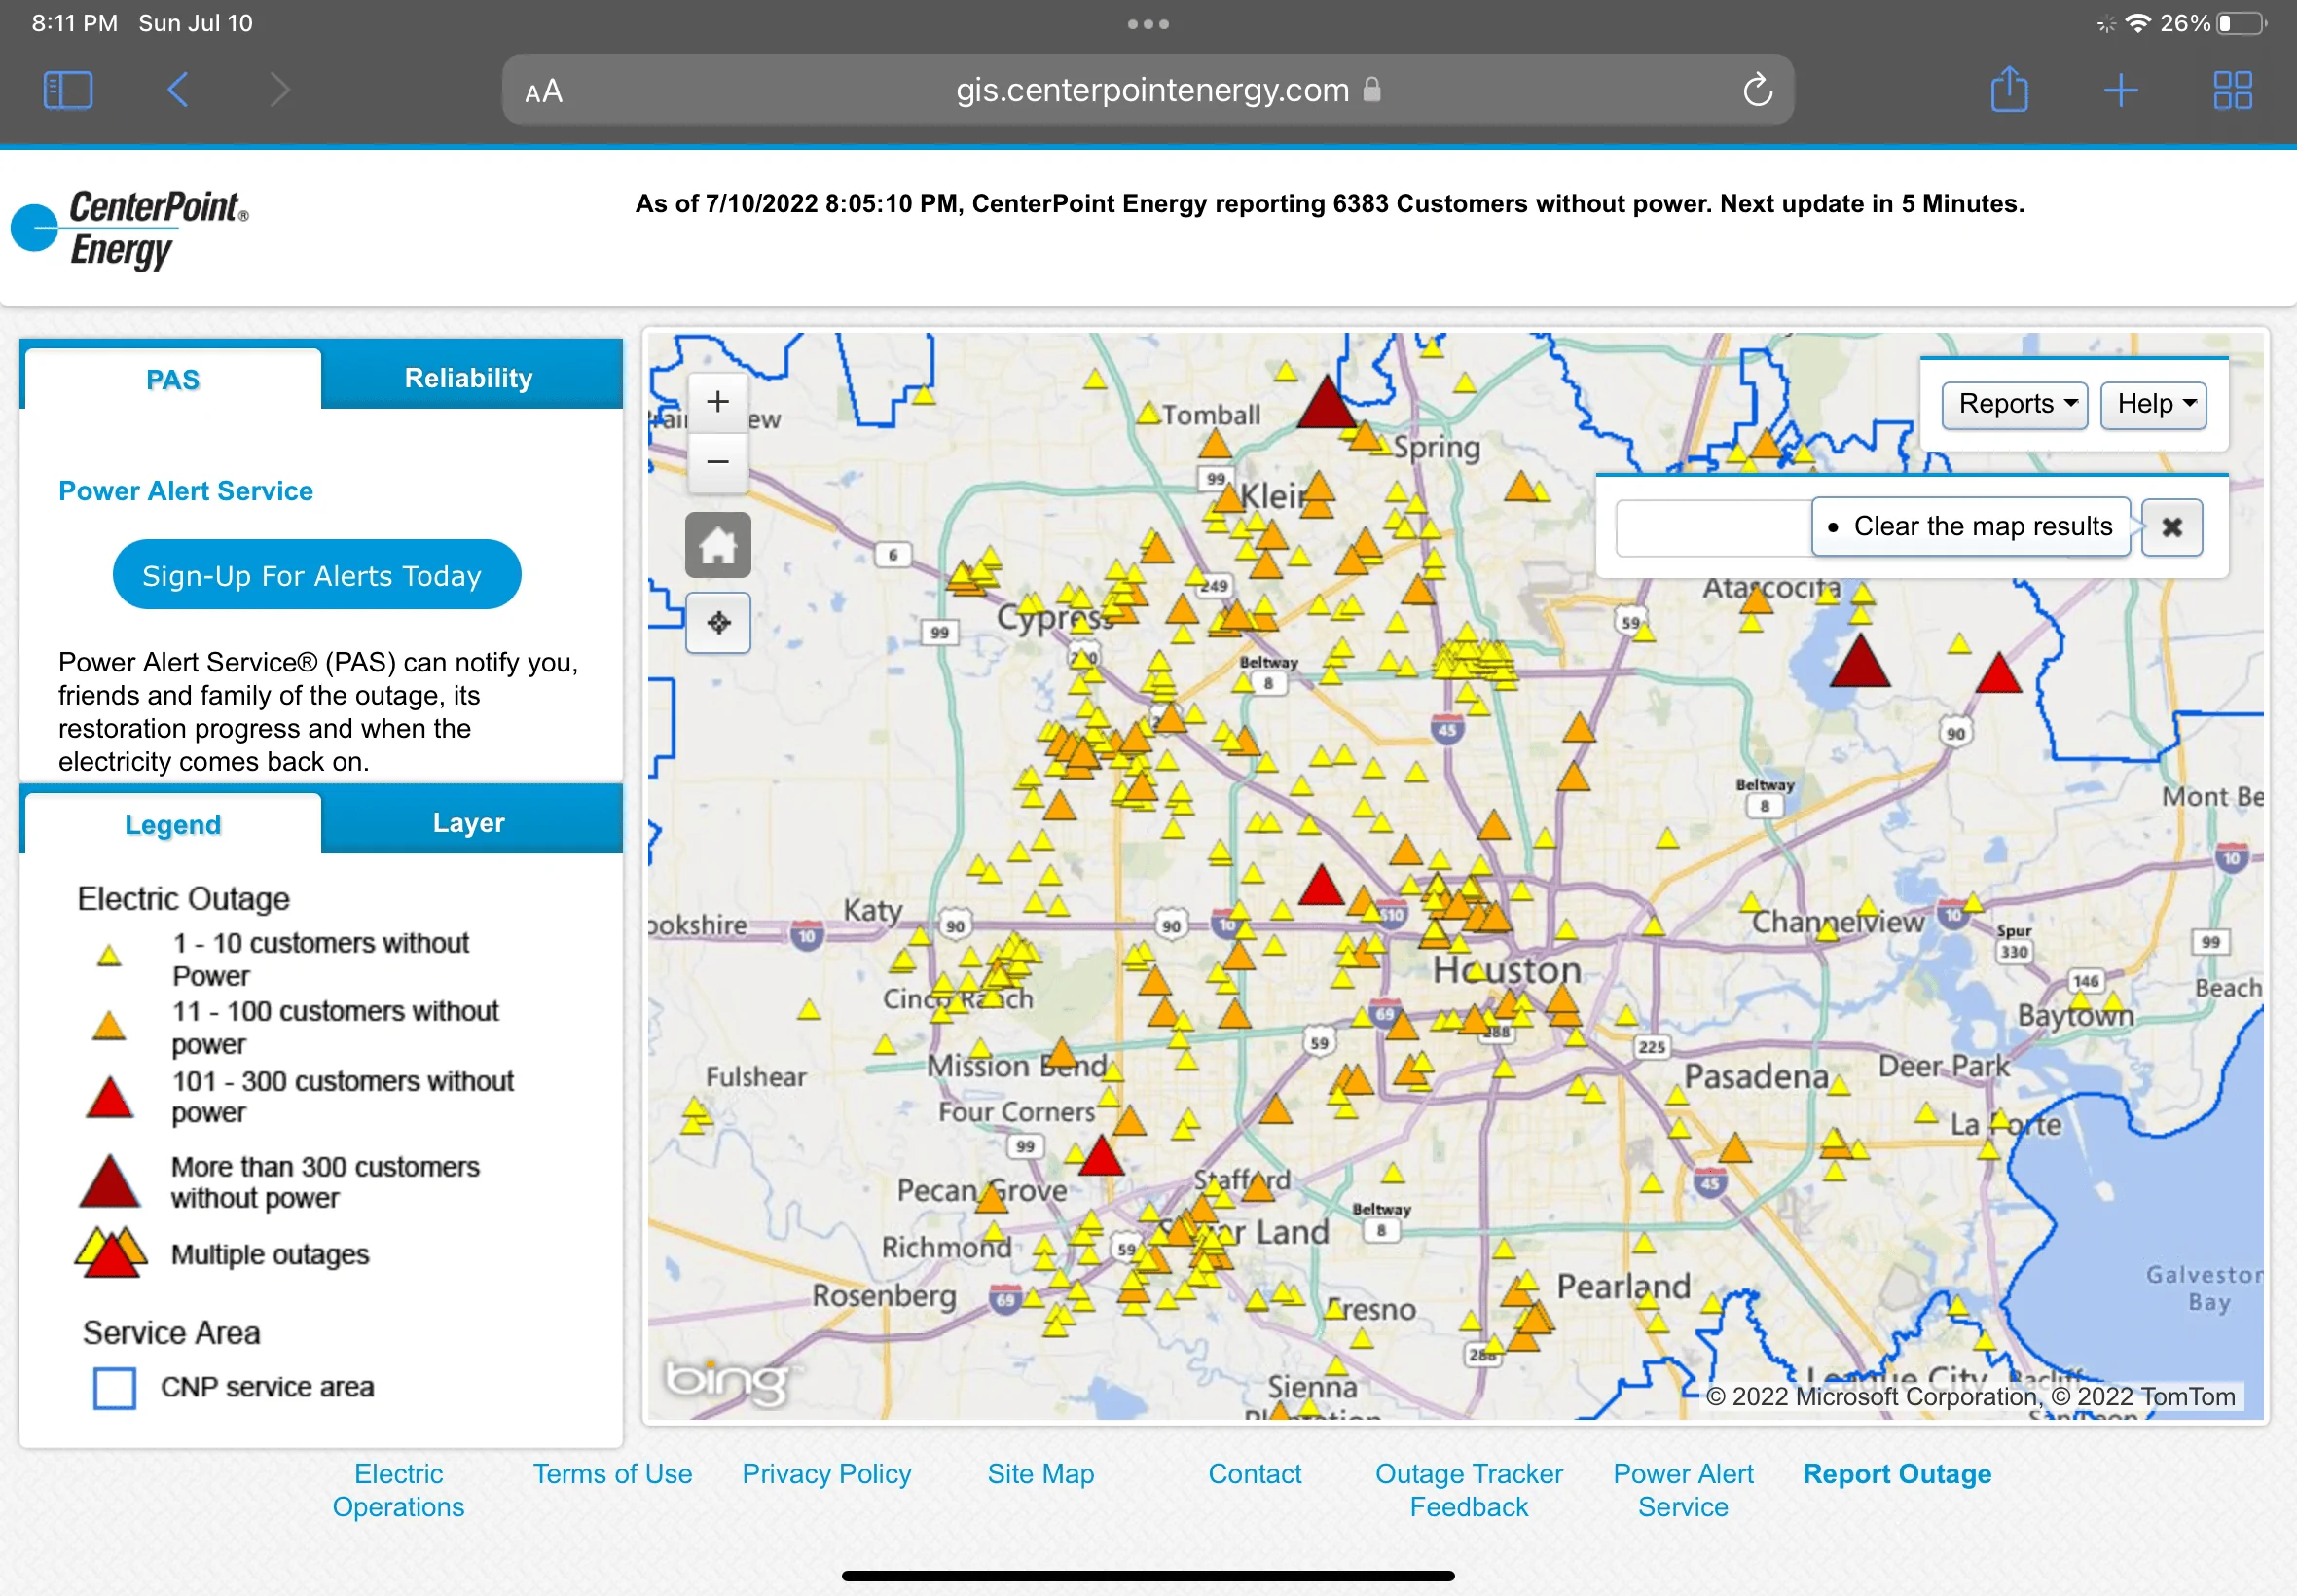Open the Electric Operations link

[x=398, y=1490]
